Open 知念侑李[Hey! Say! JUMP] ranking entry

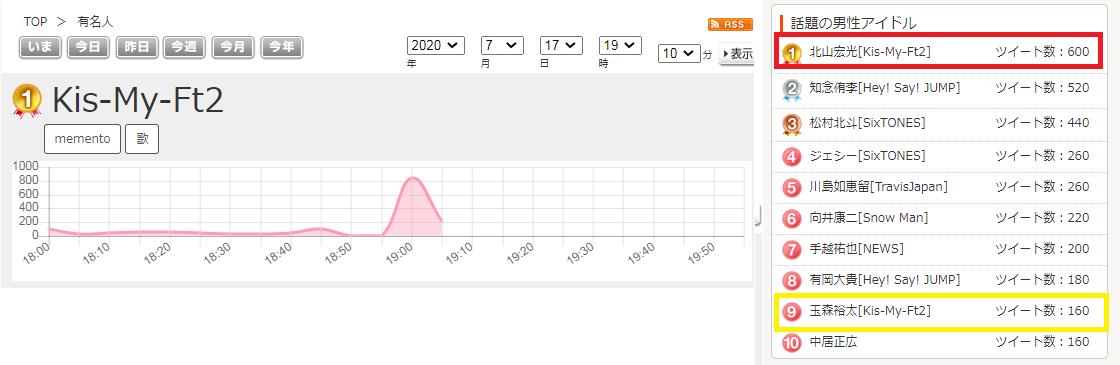[x=884, y=88]
